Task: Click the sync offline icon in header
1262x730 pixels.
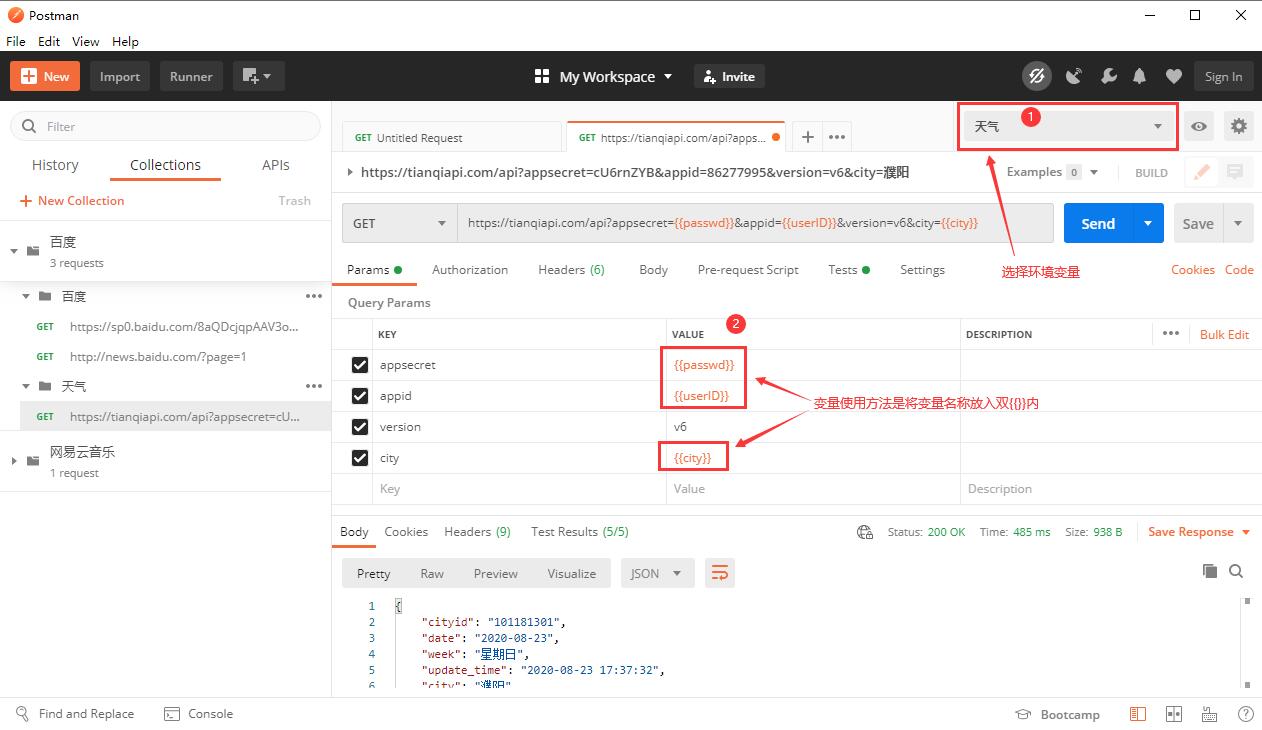Action: pos(1037,76)
